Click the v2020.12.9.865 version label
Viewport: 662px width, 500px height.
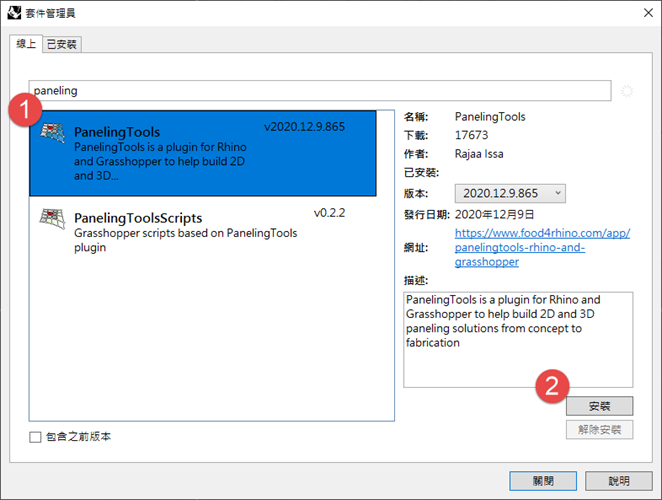[x=304, y=127]
